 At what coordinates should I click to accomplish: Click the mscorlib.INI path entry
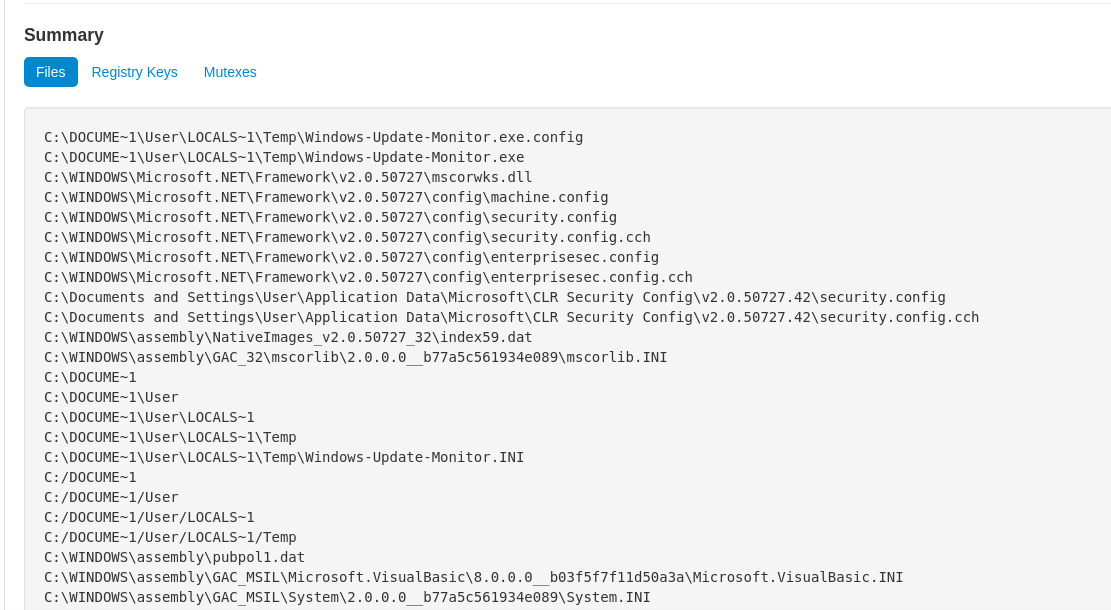tap(356, 357)
